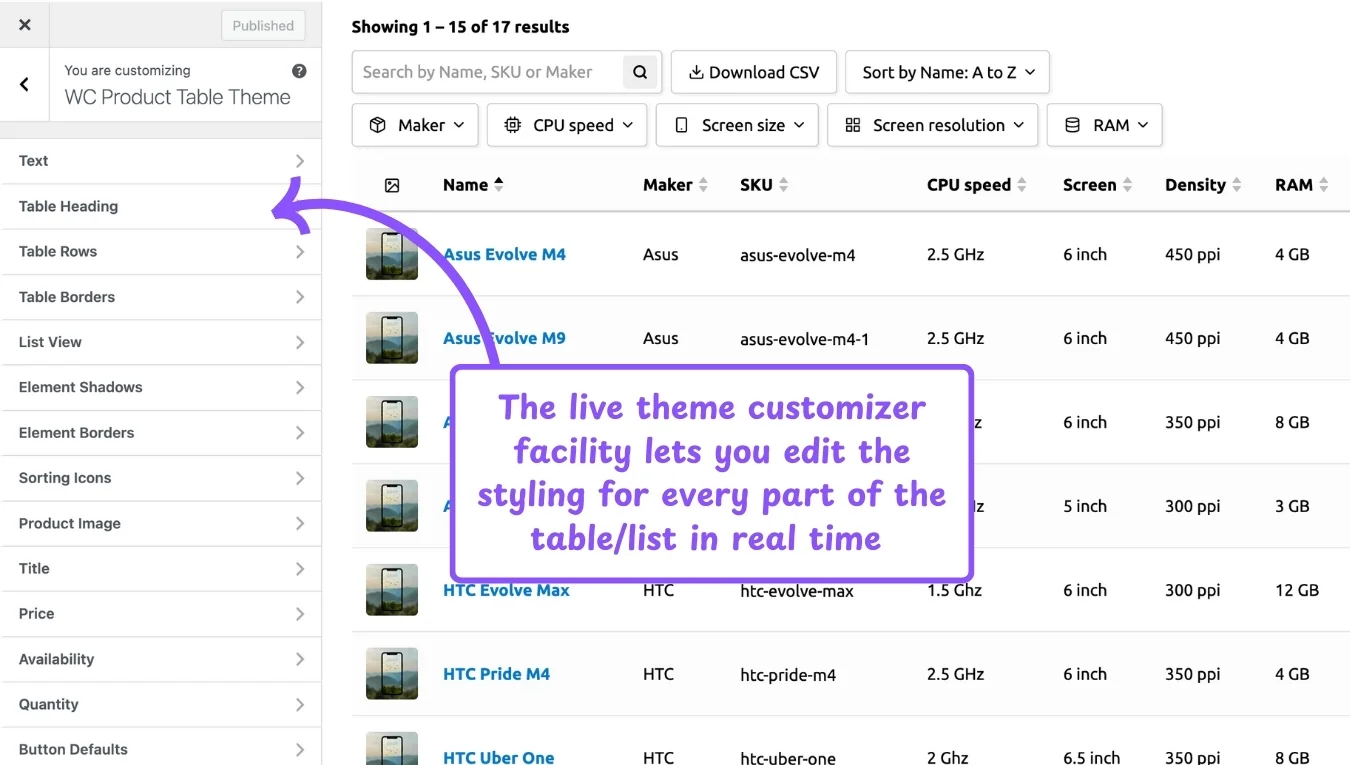Screen dimensions: 1350x765
Task: Open the List View section
Action: (x=161, y=342)
